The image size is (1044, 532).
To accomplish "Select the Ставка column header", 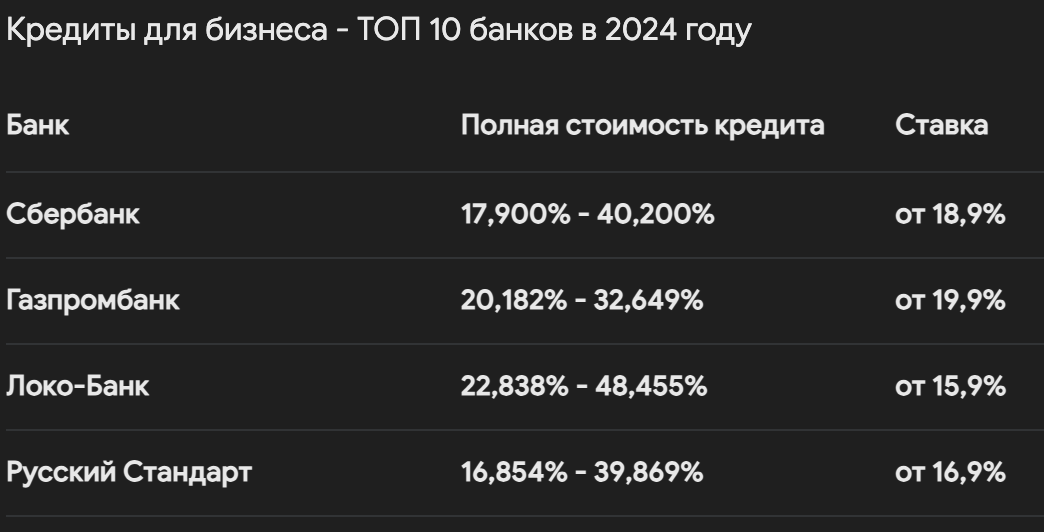I will click(x=941, y=125).
